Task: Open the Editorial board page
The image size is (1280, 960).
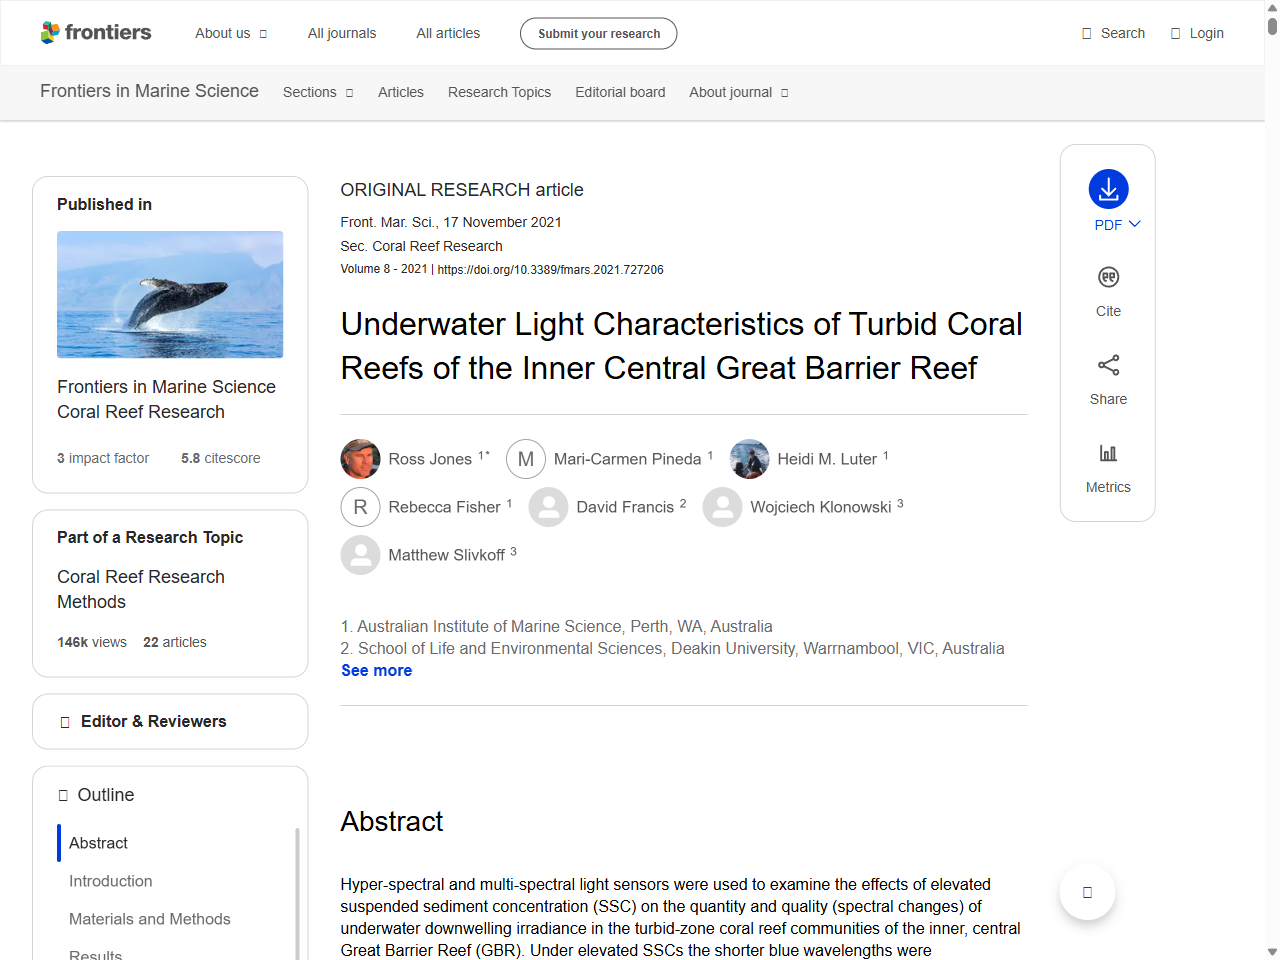Action: [620, 92]
